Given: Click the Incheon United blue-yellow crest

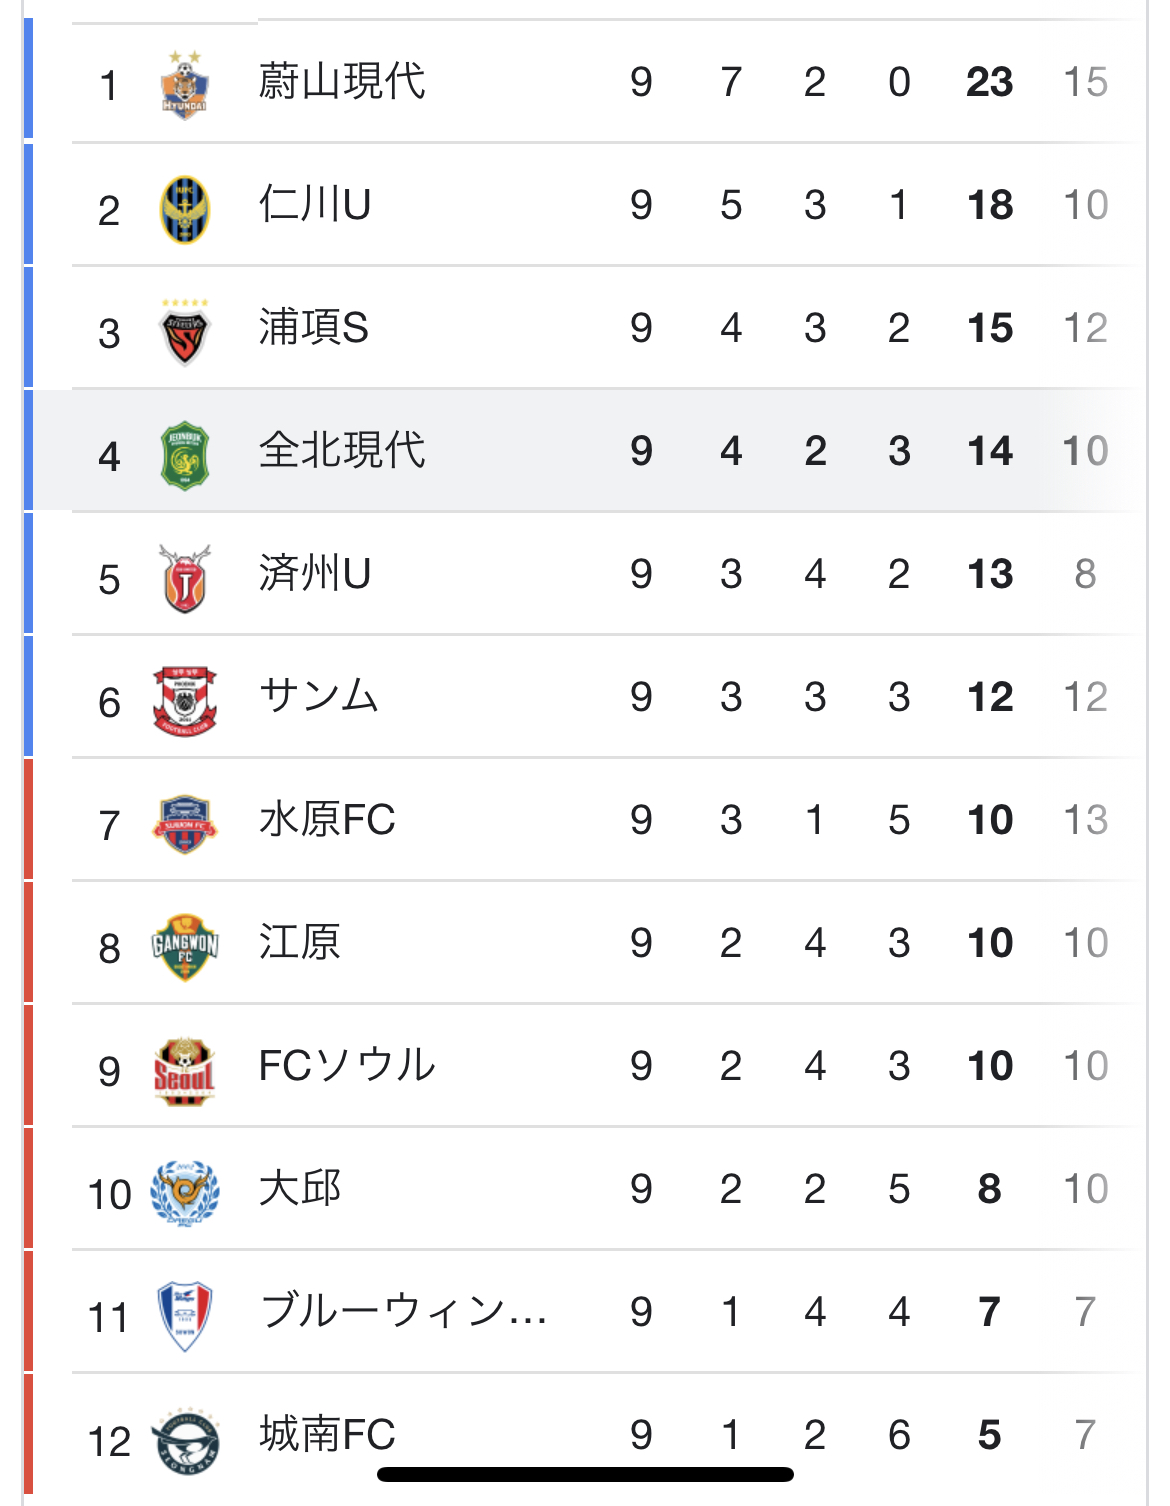Looking at the screenshot, I should pyautogui.click(x=185, y=208).
